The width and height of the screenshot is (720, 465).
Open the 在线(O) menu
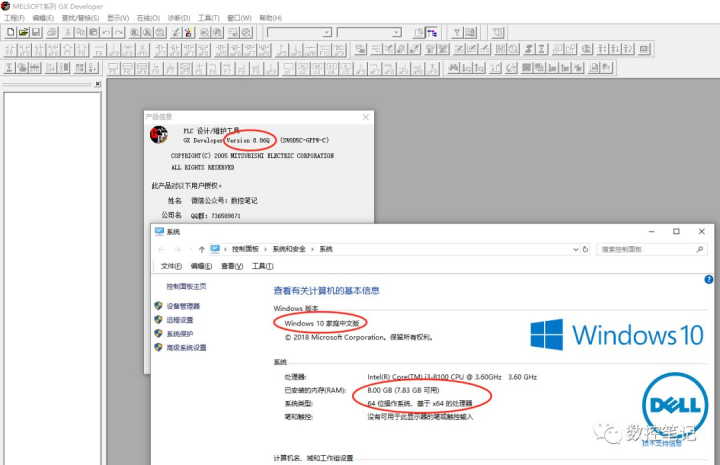(148, 18)
